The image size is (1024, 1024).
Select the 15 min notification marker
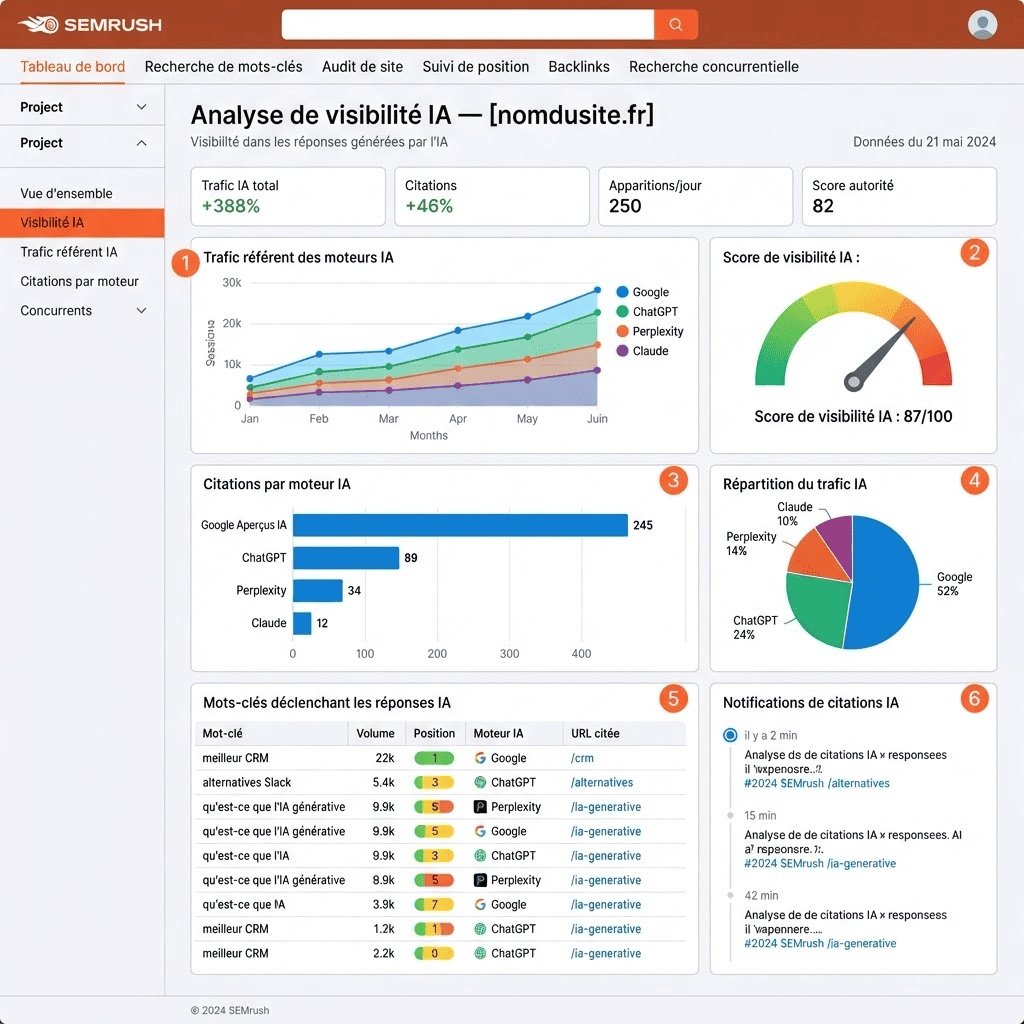730,816
